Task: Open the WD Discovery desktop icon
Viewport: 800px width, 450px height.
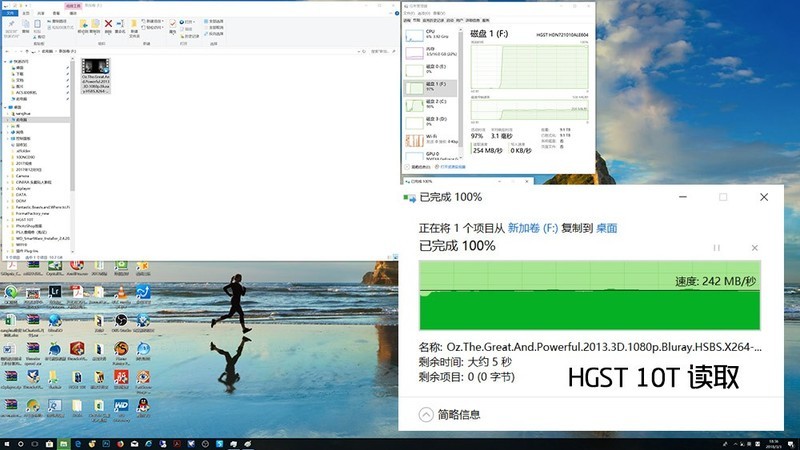Action: click(x=121, y=408)
